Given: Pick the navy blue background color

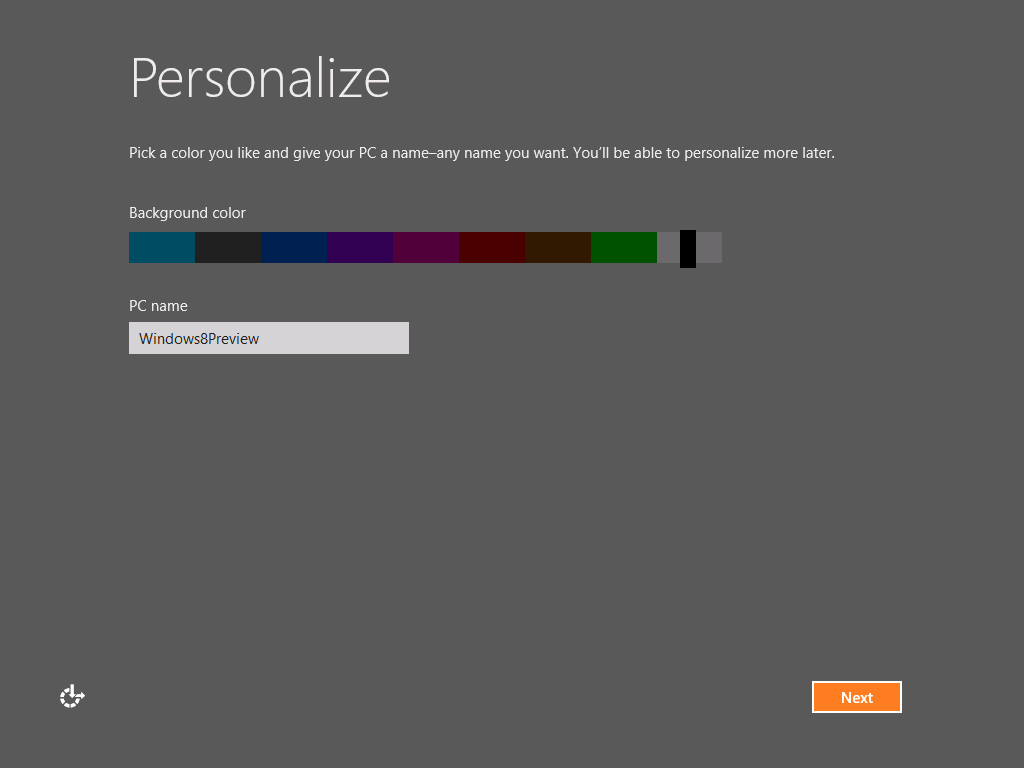Looking at the screenshot, I should tap(294, 247).
